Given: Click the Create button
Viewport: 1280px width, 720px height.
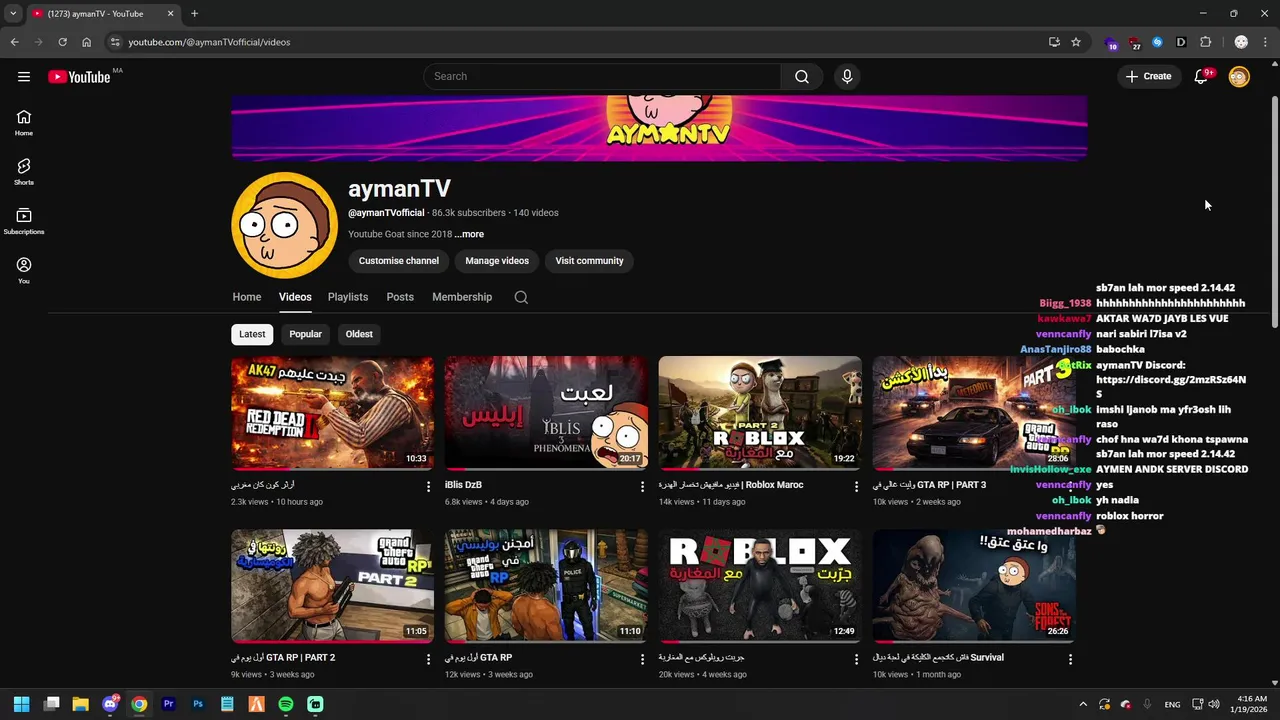Looking at the screenshot, I should coord(1148,76).
